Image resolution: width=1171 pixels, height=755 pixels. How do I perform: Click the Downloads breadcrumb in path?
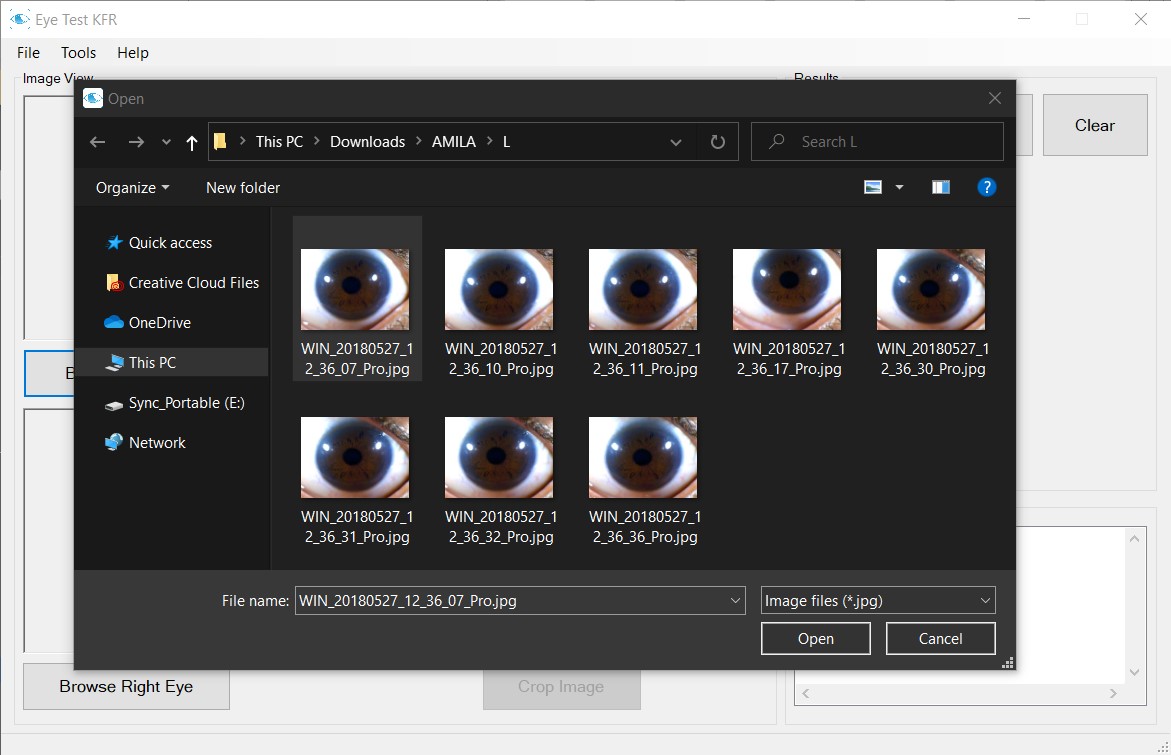coord(367,142)
